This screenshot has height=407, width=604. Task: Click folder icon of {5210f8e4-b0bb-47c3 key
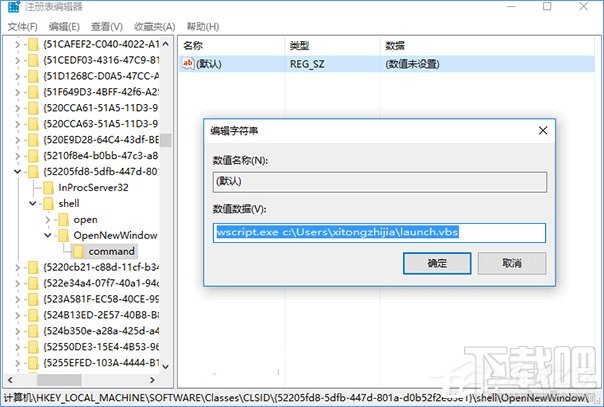coord(34,156)
